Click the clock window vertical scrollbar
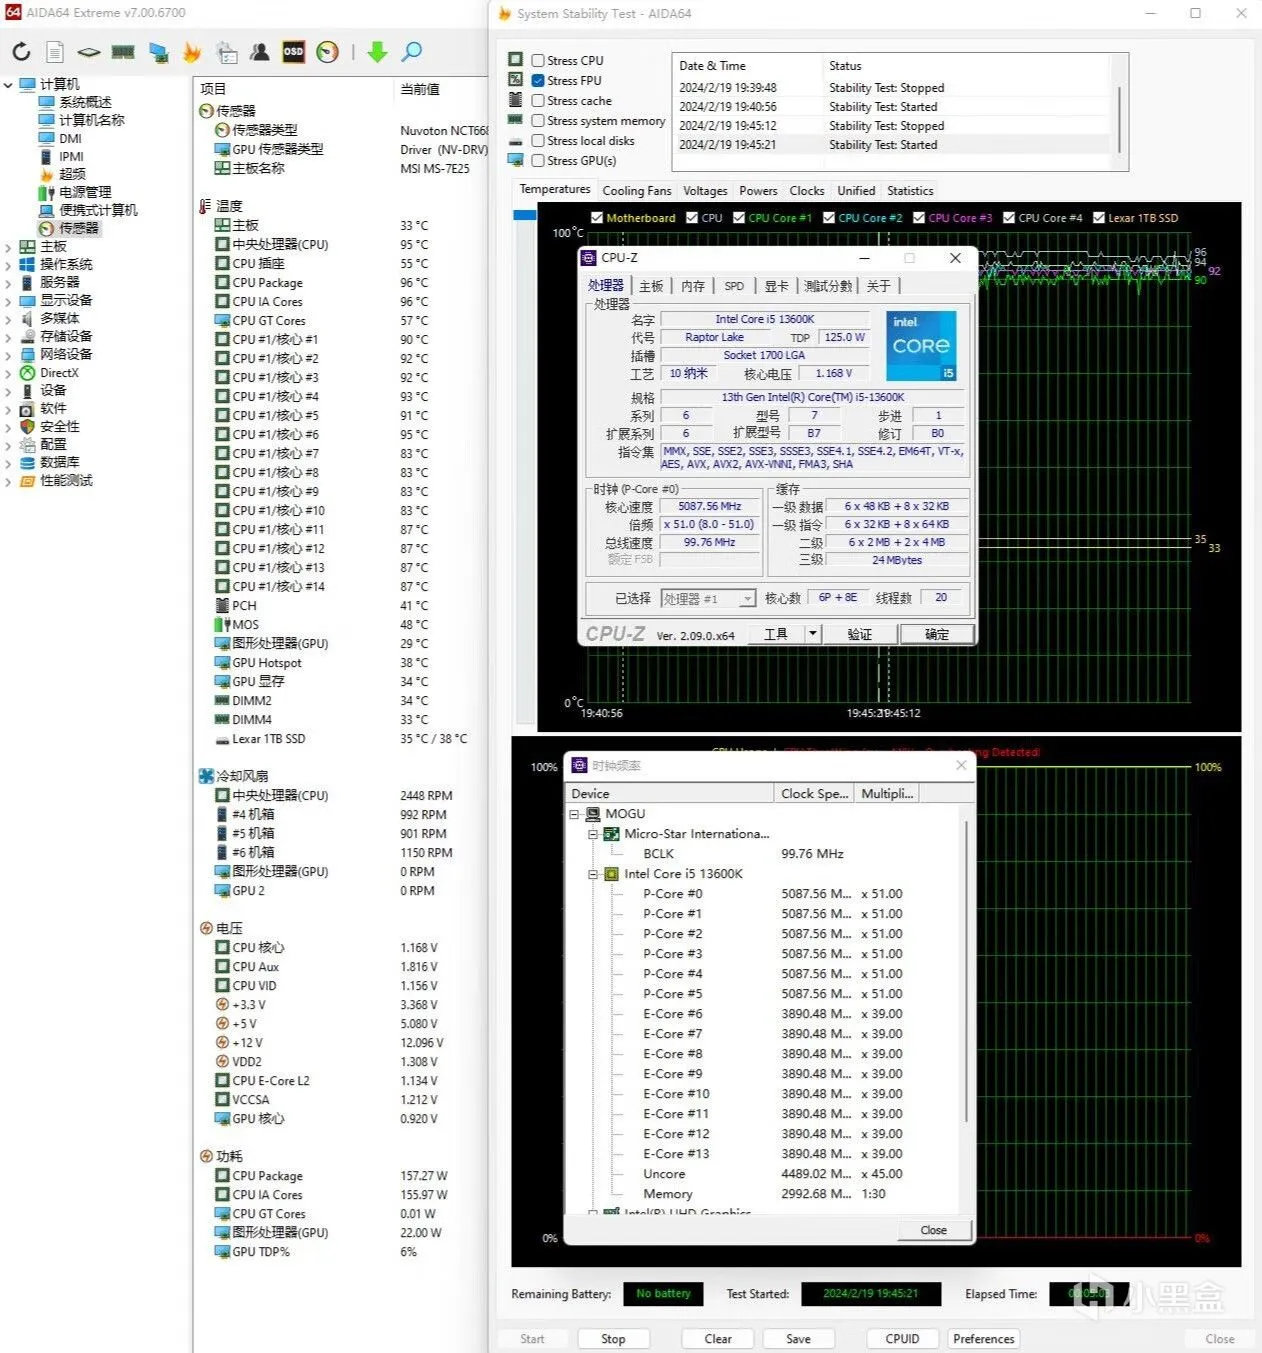Viewport: 1262px width, 1353px height. coord(966,970)
